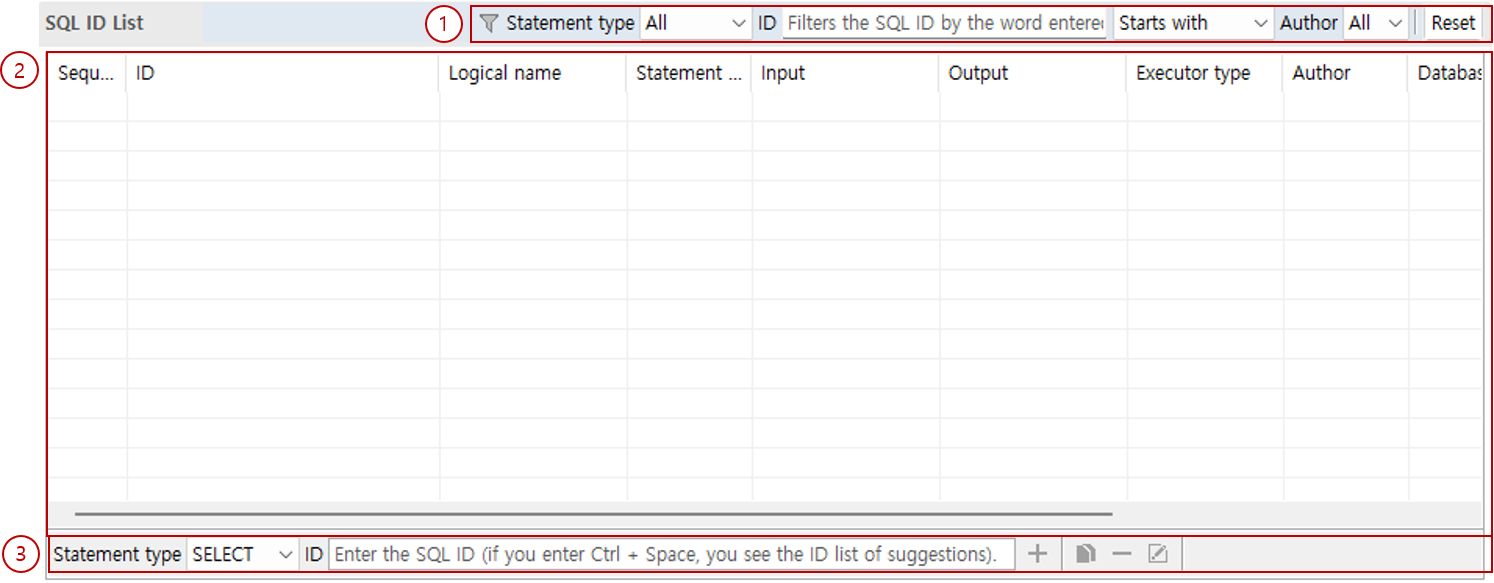This screenshot has width=1494, height=583.
Task: Copy the selected SQL ID
Action: click(x=1085, y=553)
